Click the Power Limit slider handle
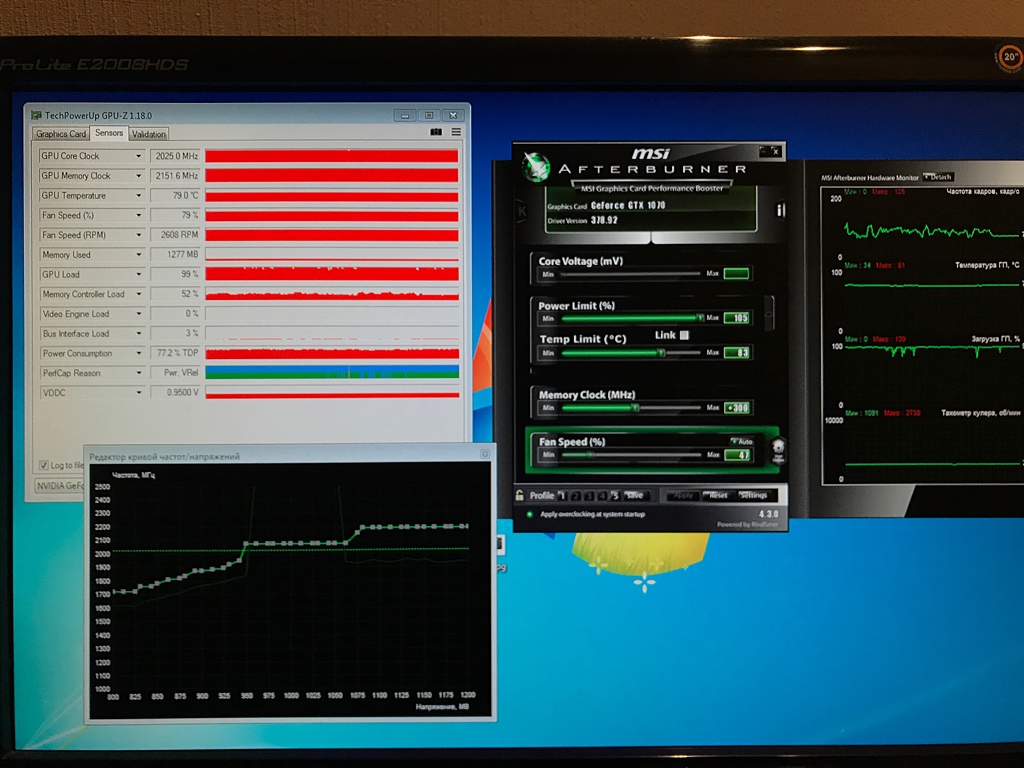1024x768 pixels. (x=700, y=318)
